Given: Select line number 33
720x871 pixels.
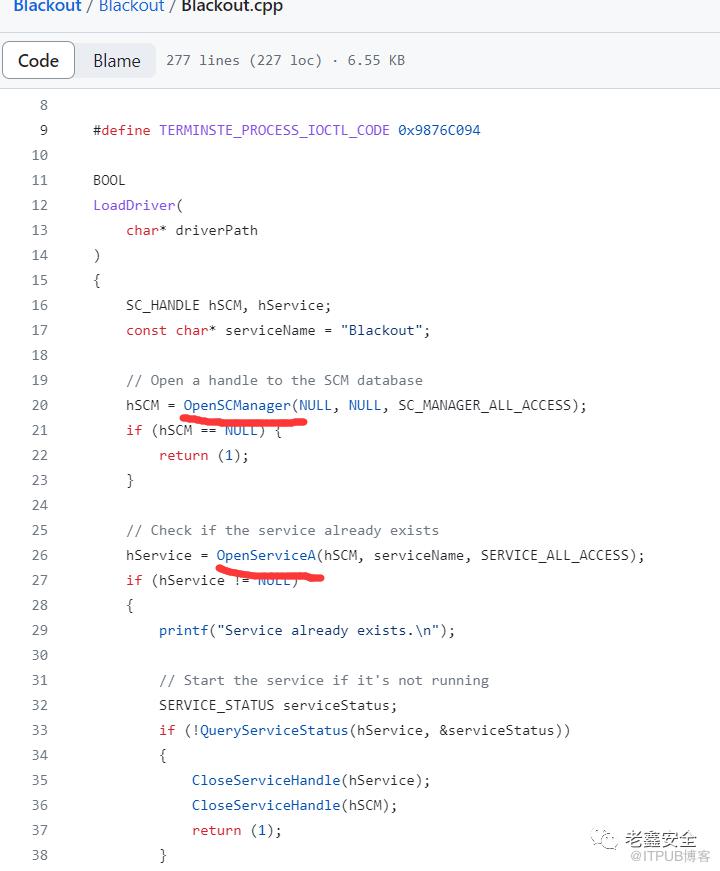Looking at the screenshot, I should tap(39, 730).
